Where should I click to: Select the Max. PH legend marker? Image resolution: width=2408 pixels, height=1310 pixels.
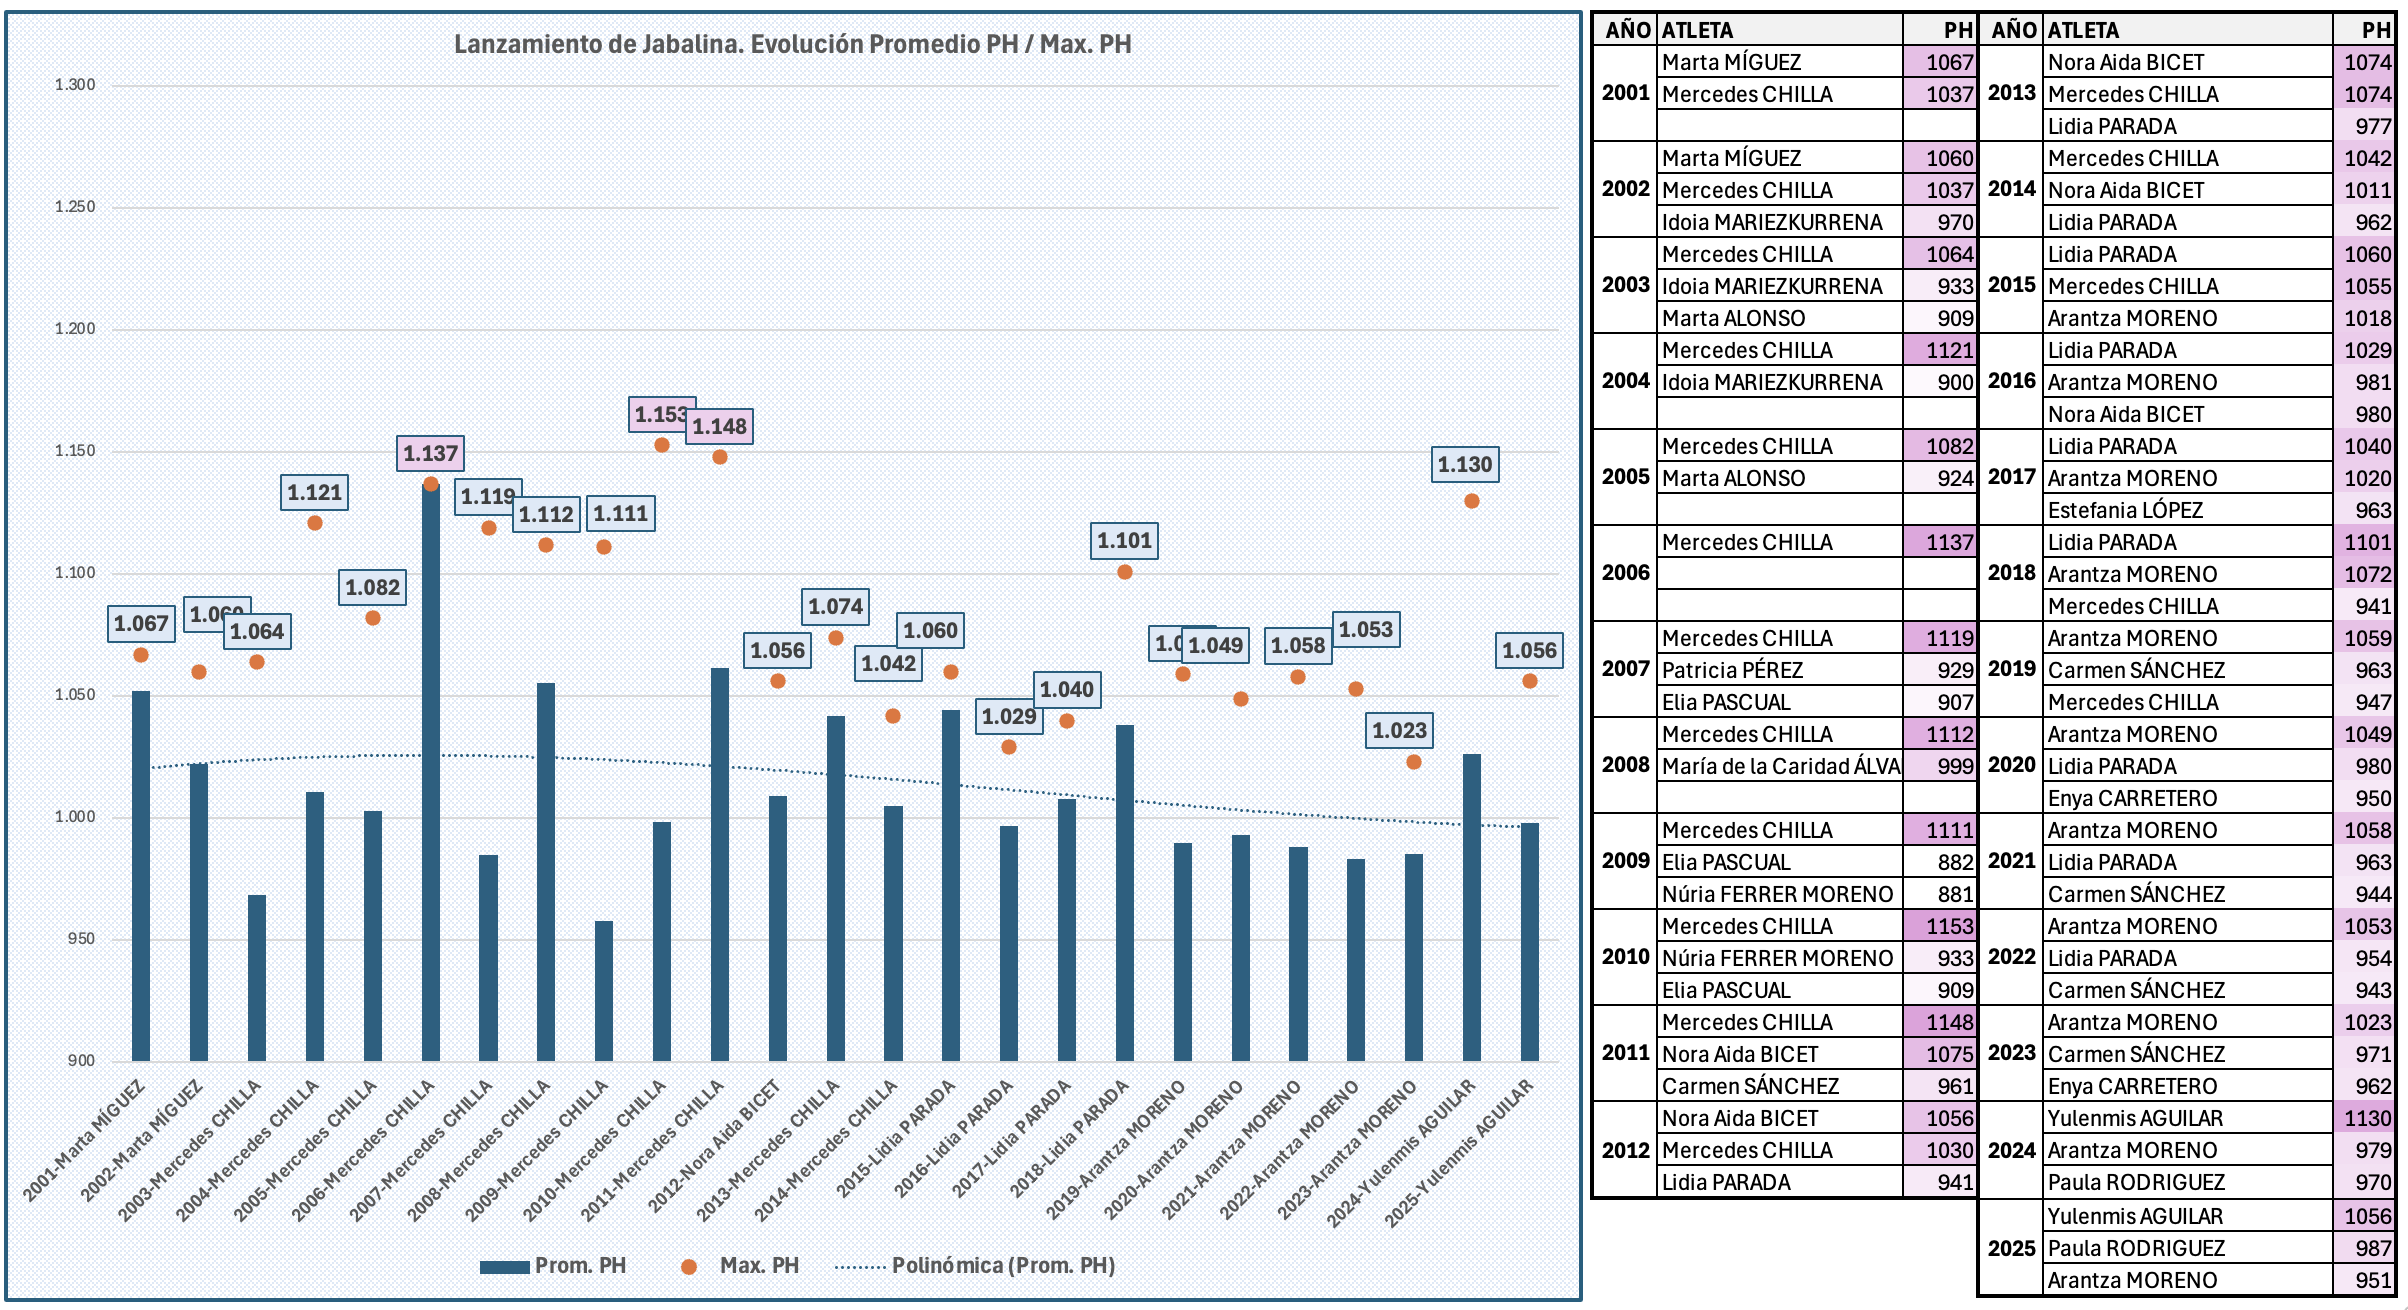point(688,1267)
